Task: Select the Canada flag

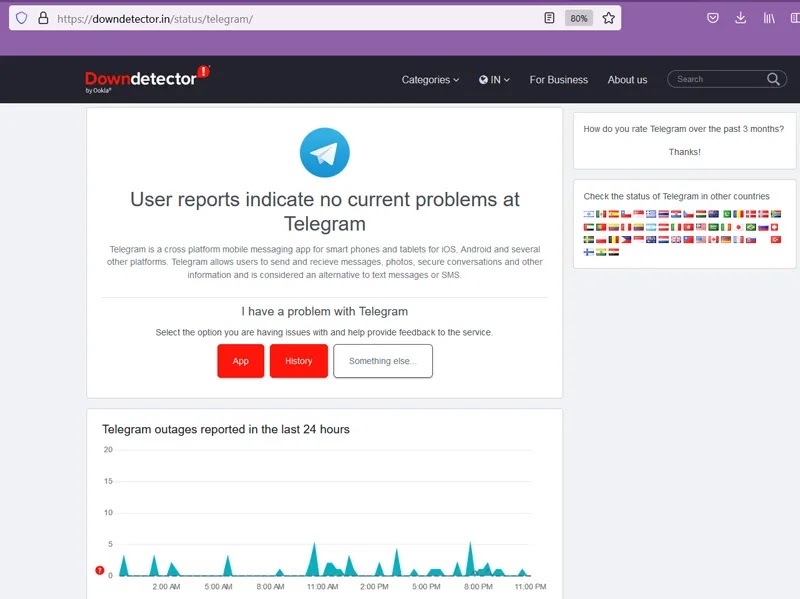Action: point(713,239)
